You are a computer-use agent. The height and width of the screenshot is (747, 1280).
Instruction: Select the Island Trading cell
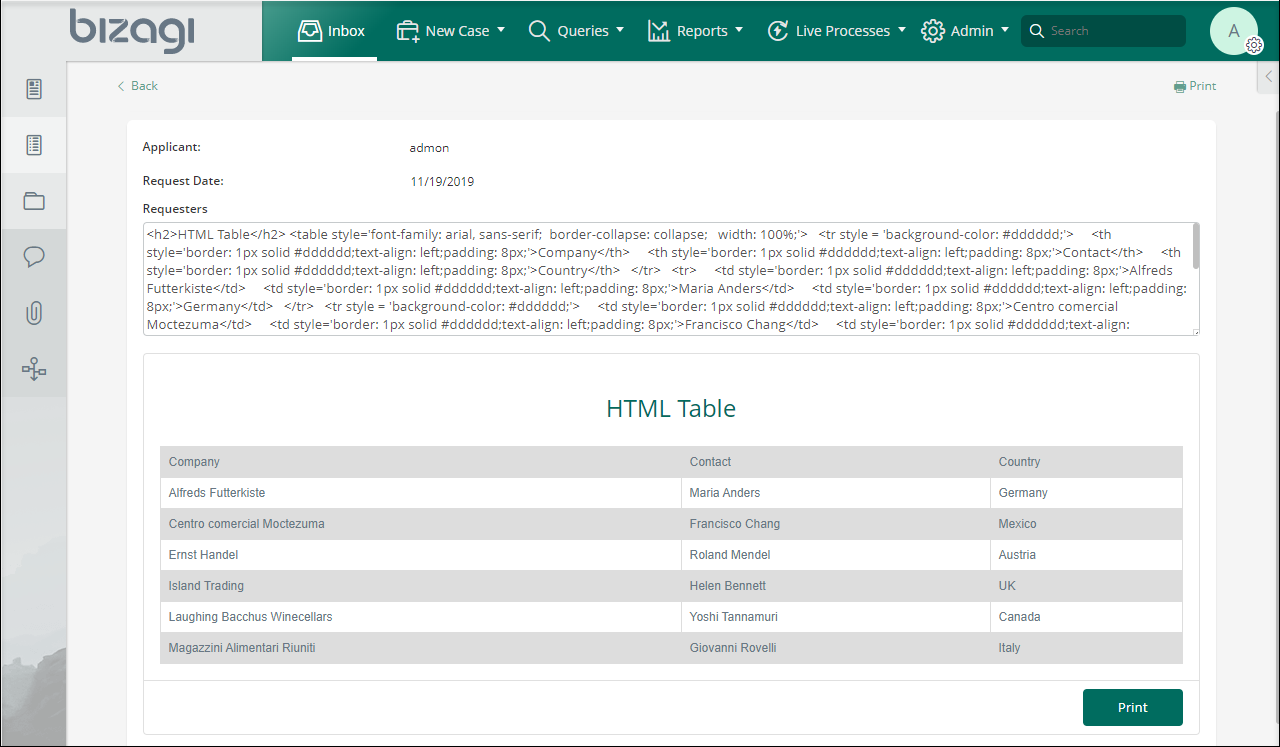coord(421,586)
